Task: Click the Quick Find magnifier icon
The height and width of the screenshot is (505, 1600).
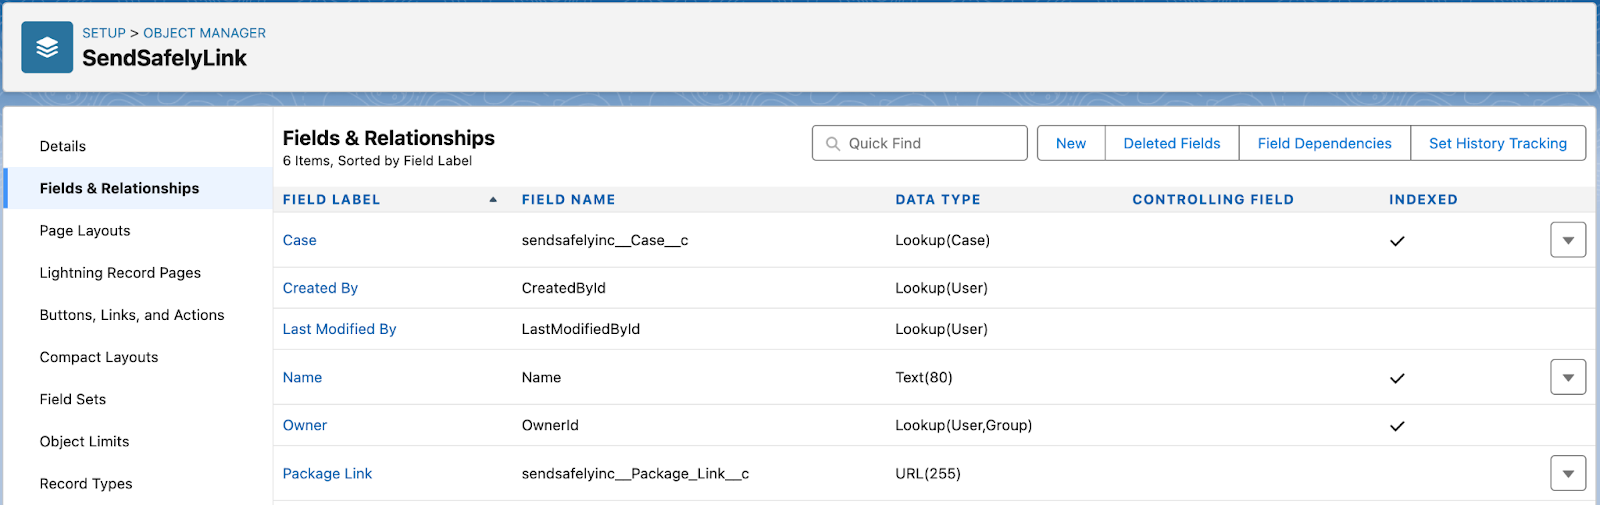Action: pyautogui.click(x=833, y=144)
